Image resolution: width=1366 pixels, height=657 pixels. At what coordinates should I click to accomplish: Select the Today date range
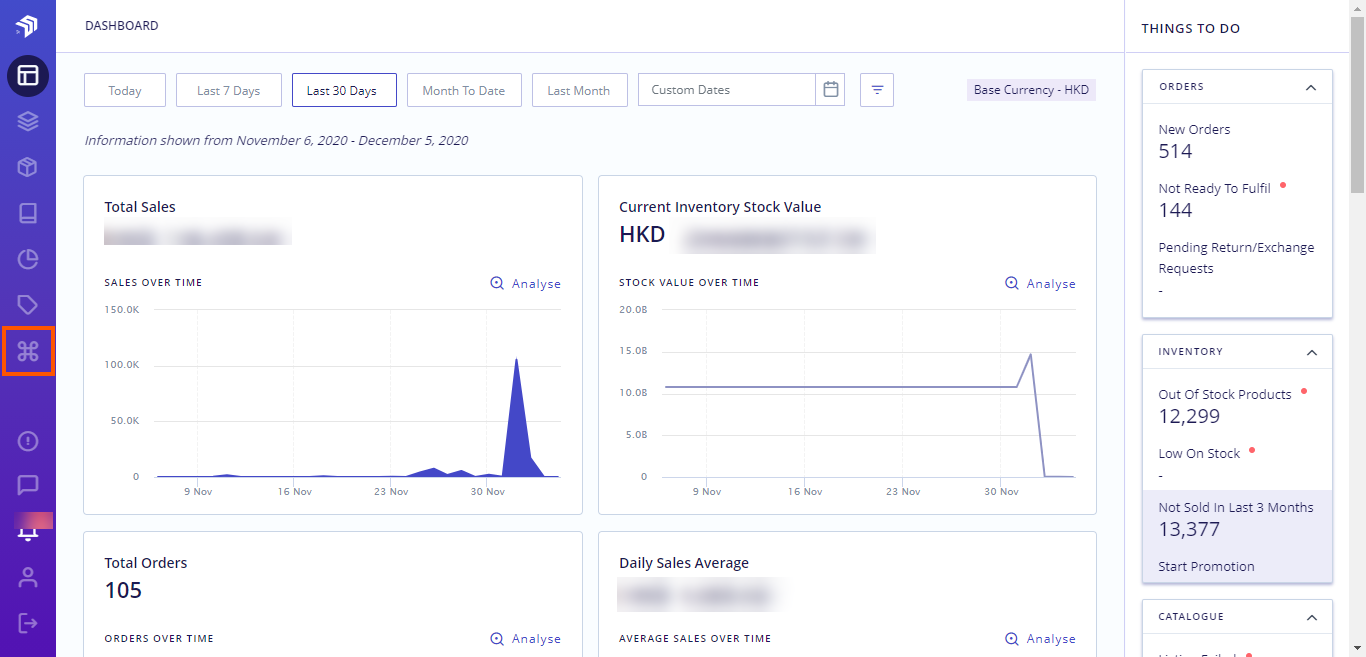(125, 90)
